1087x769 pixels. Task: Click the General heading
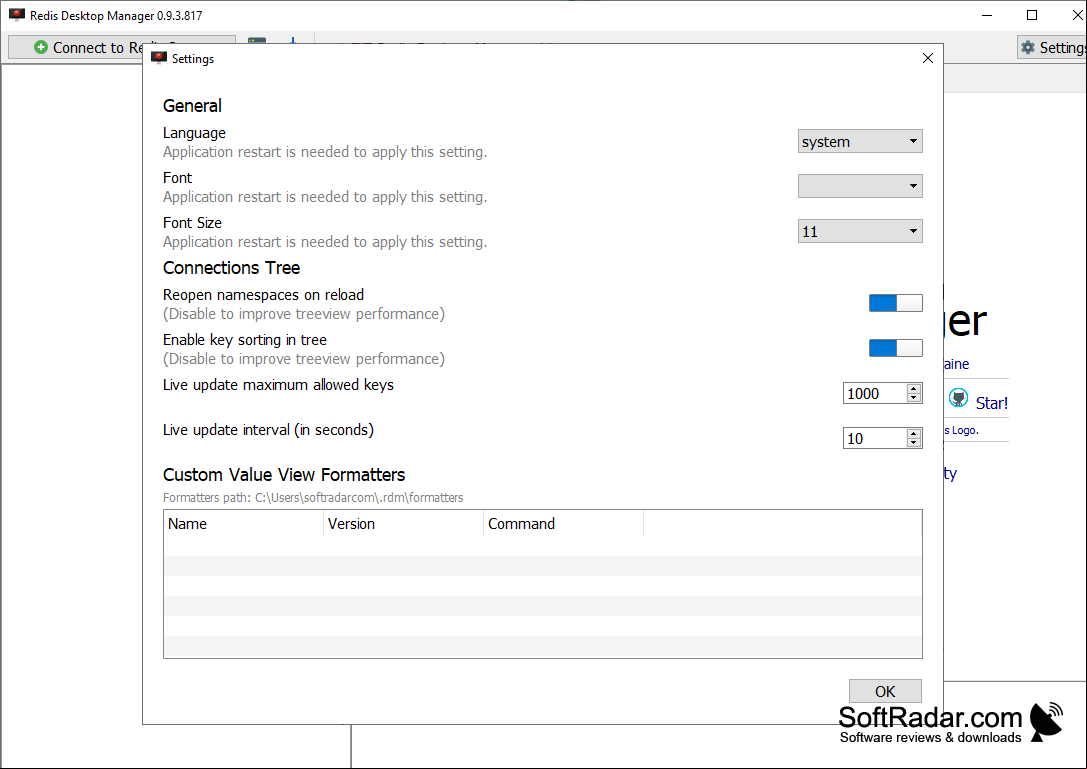(x=193, y=106)
